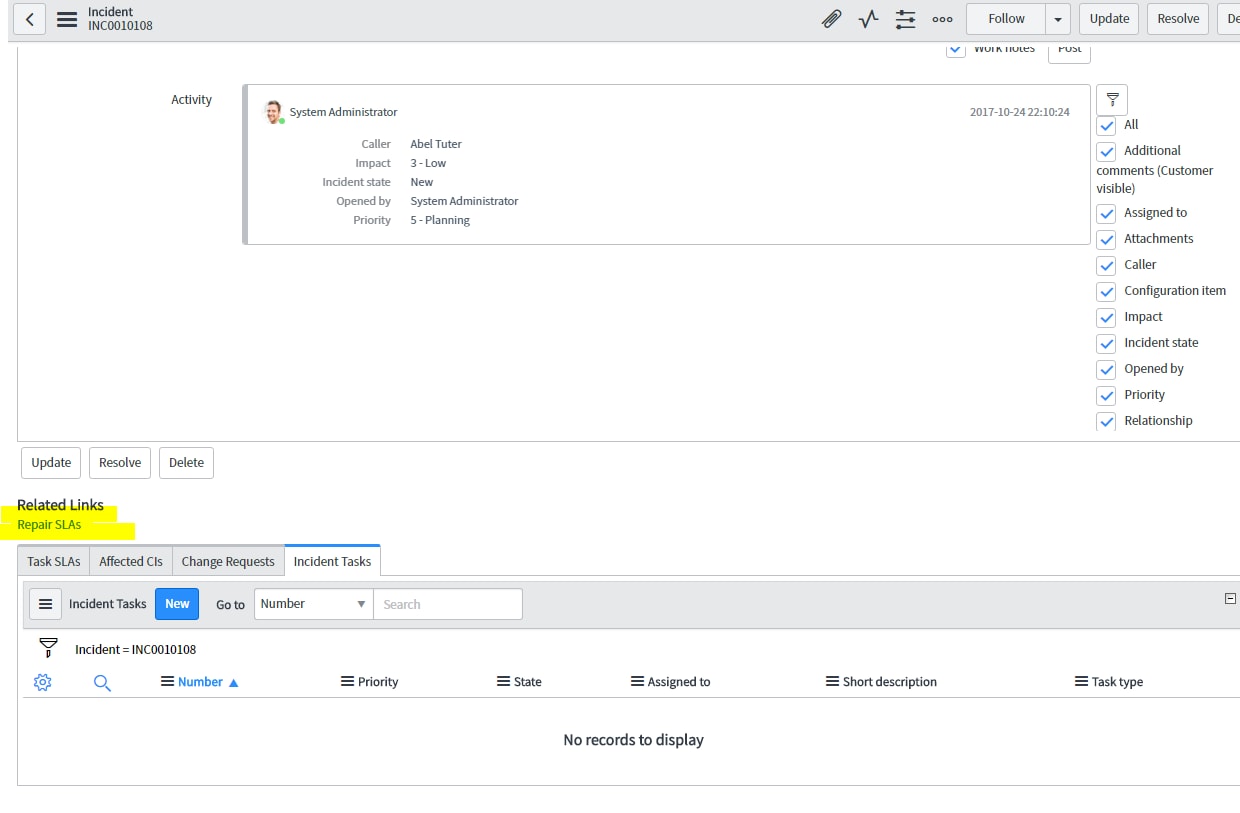Open Incident Tasks list hamburger menu

click(45, 604)
